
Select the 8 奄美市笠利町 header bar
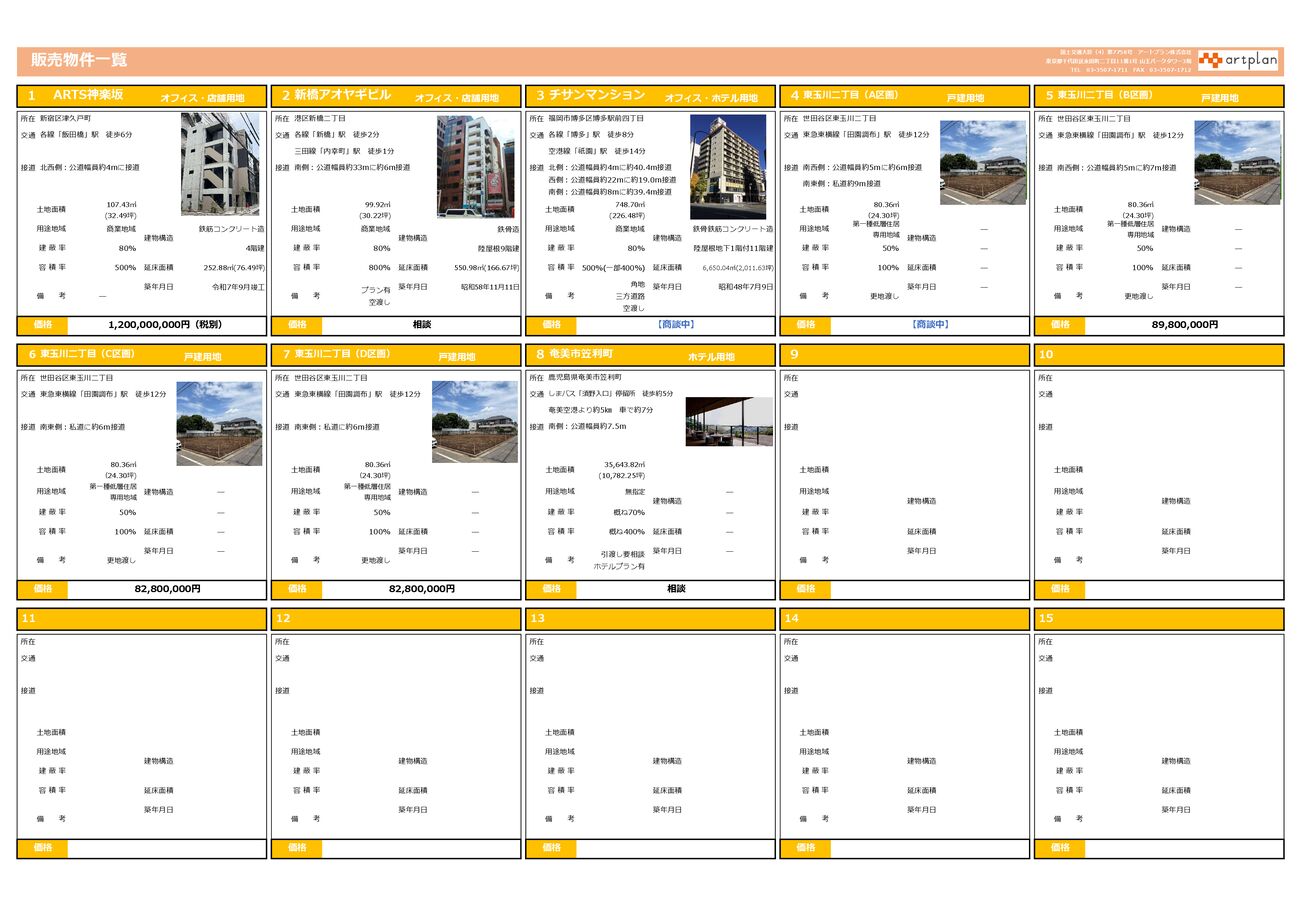650,355
